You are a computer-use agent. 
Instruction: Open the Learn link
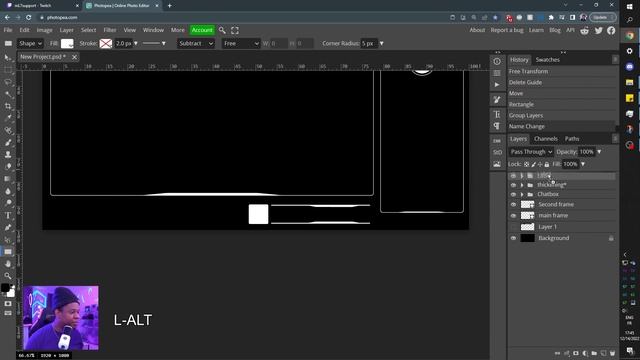(x=536, y=30)
